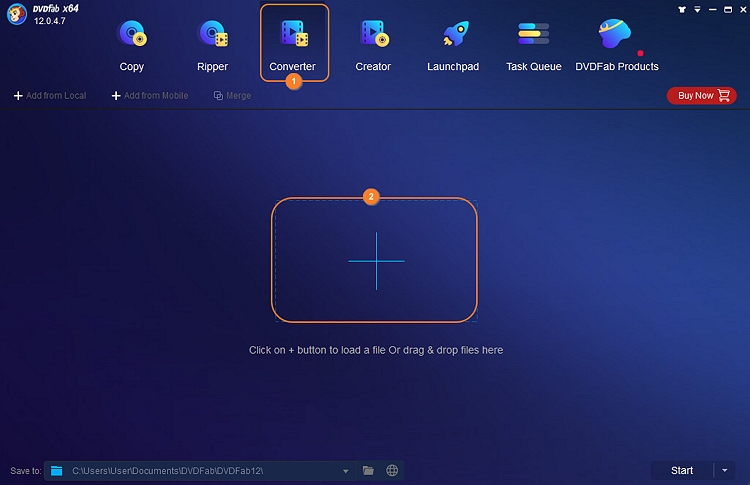Click the large plus to load file
750x485 pixels.
(376, 261)
